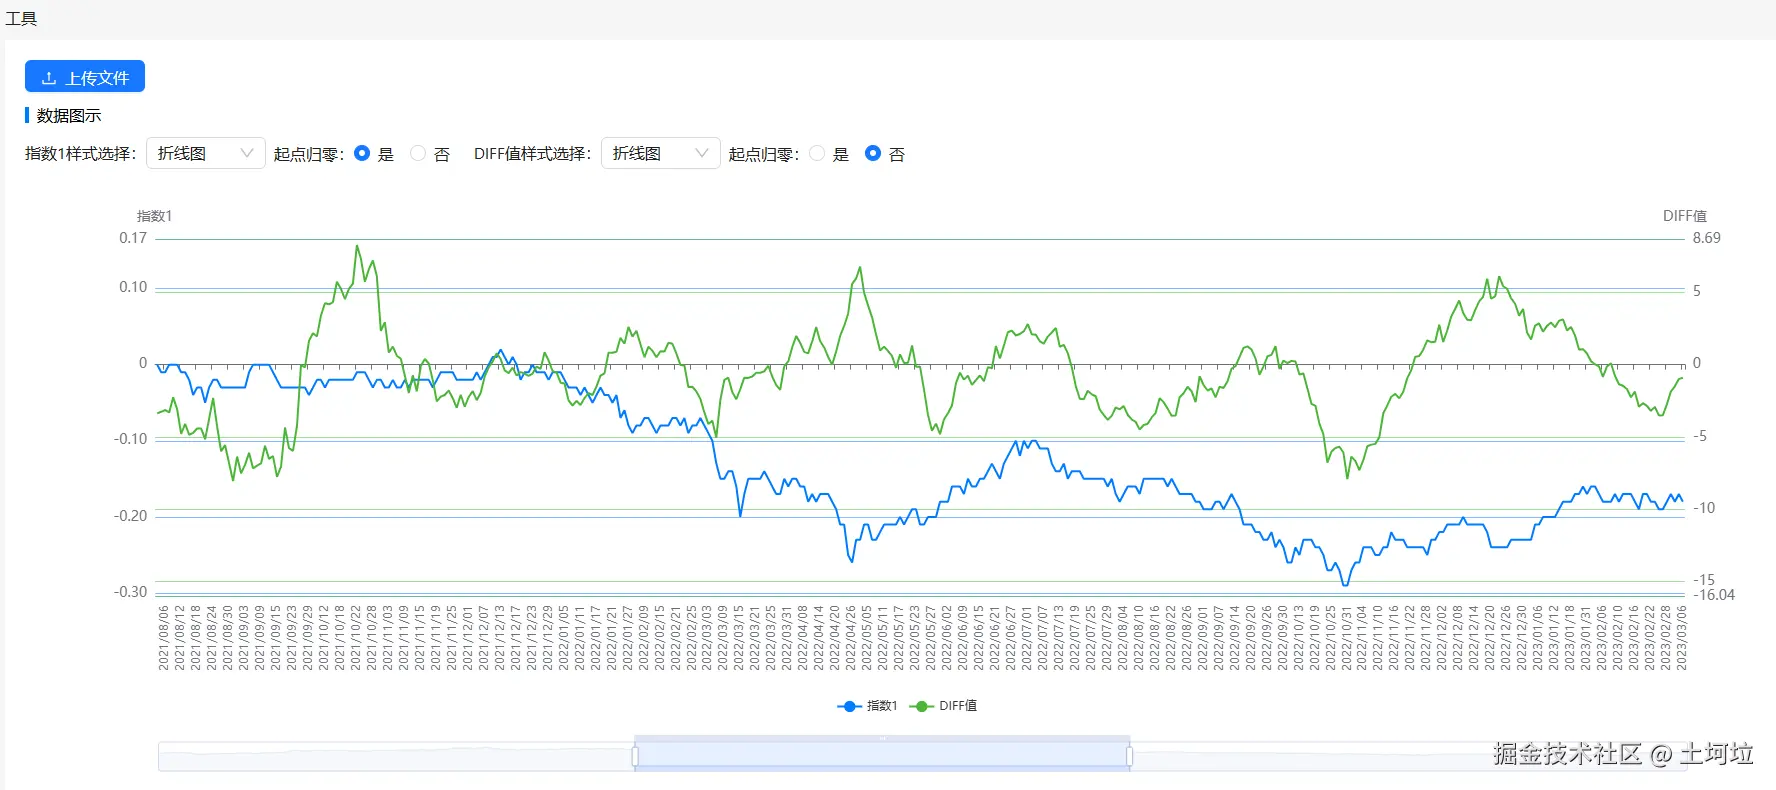Click the 0.10 left axis label
Image resolution: width=1776 pixels, height=790 pixels.
(x=133, y=287)
